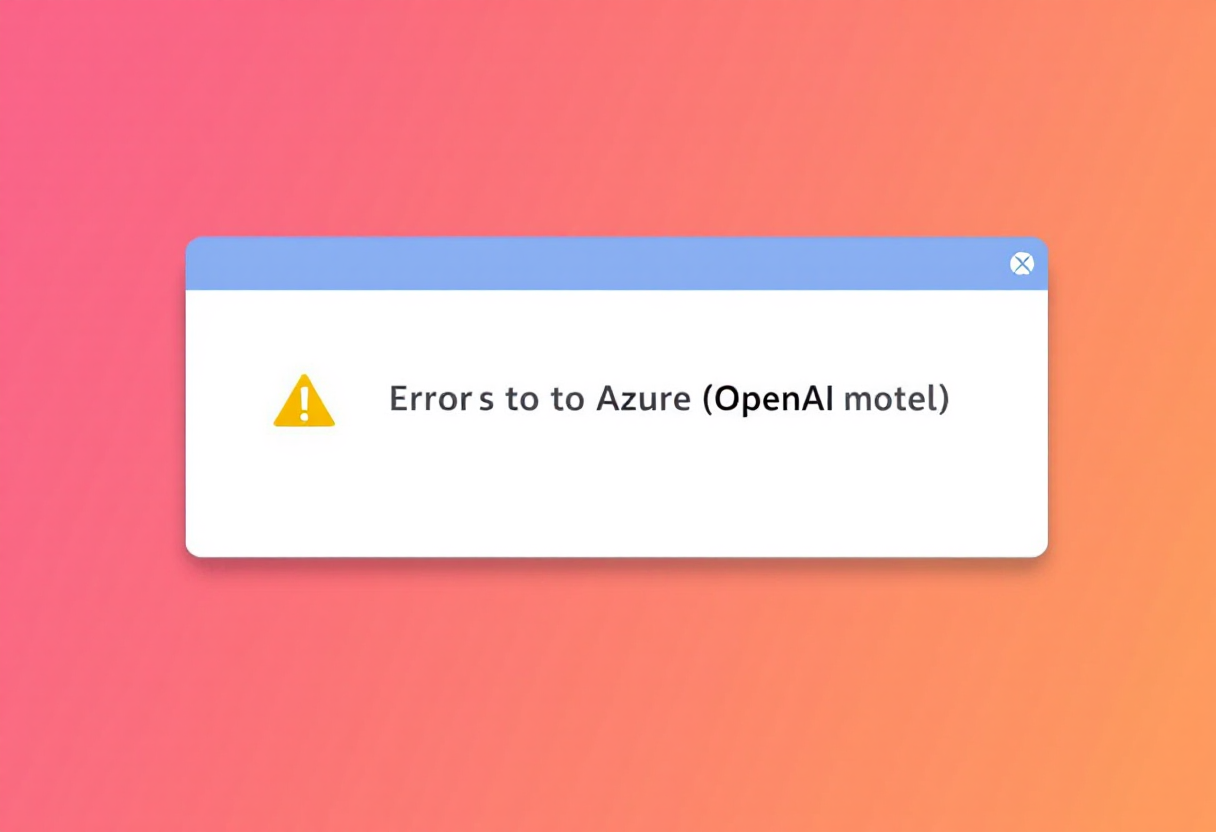1216x832 pixels.
Task: Click the word "Errors" in the message
Action: point(441,399)
